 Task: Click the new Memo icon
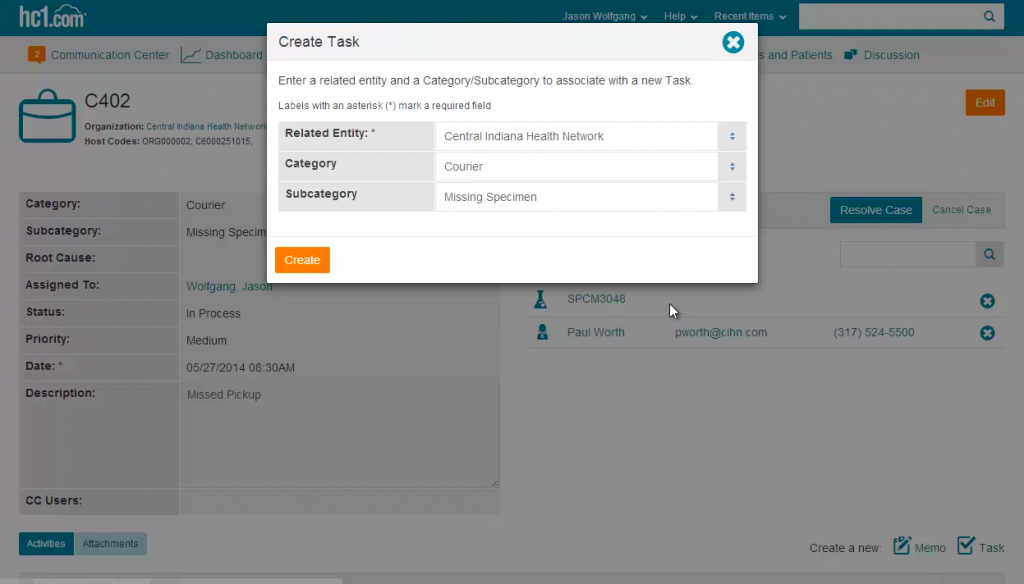click(902, 546)
